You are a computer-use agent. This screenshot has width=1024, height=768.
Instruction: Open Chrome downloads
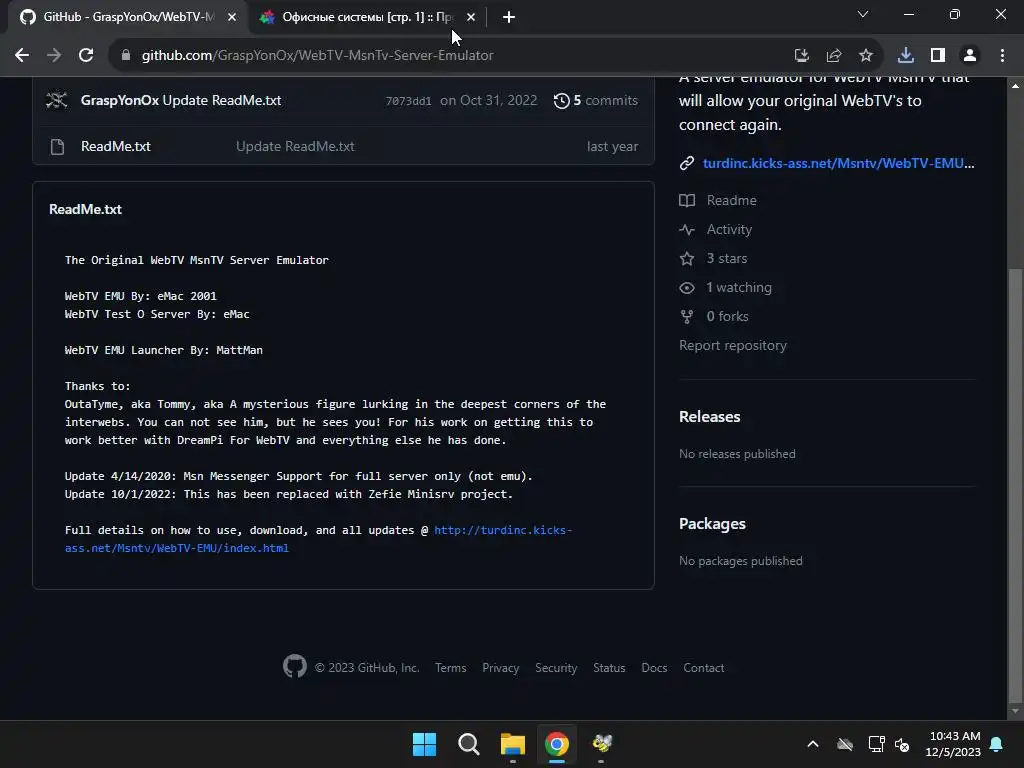pos(905,56)
